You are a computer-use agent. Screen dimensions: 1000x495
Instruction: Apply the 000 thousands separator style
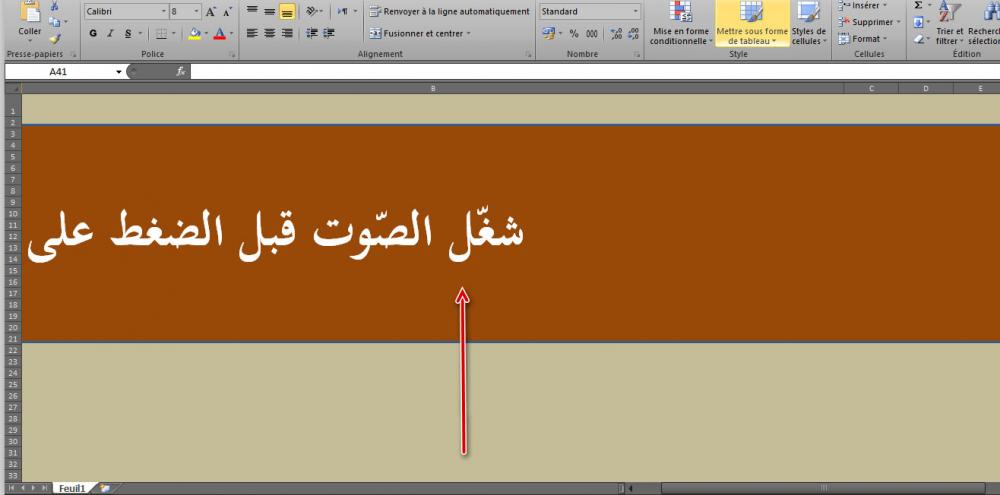point(592,33)
